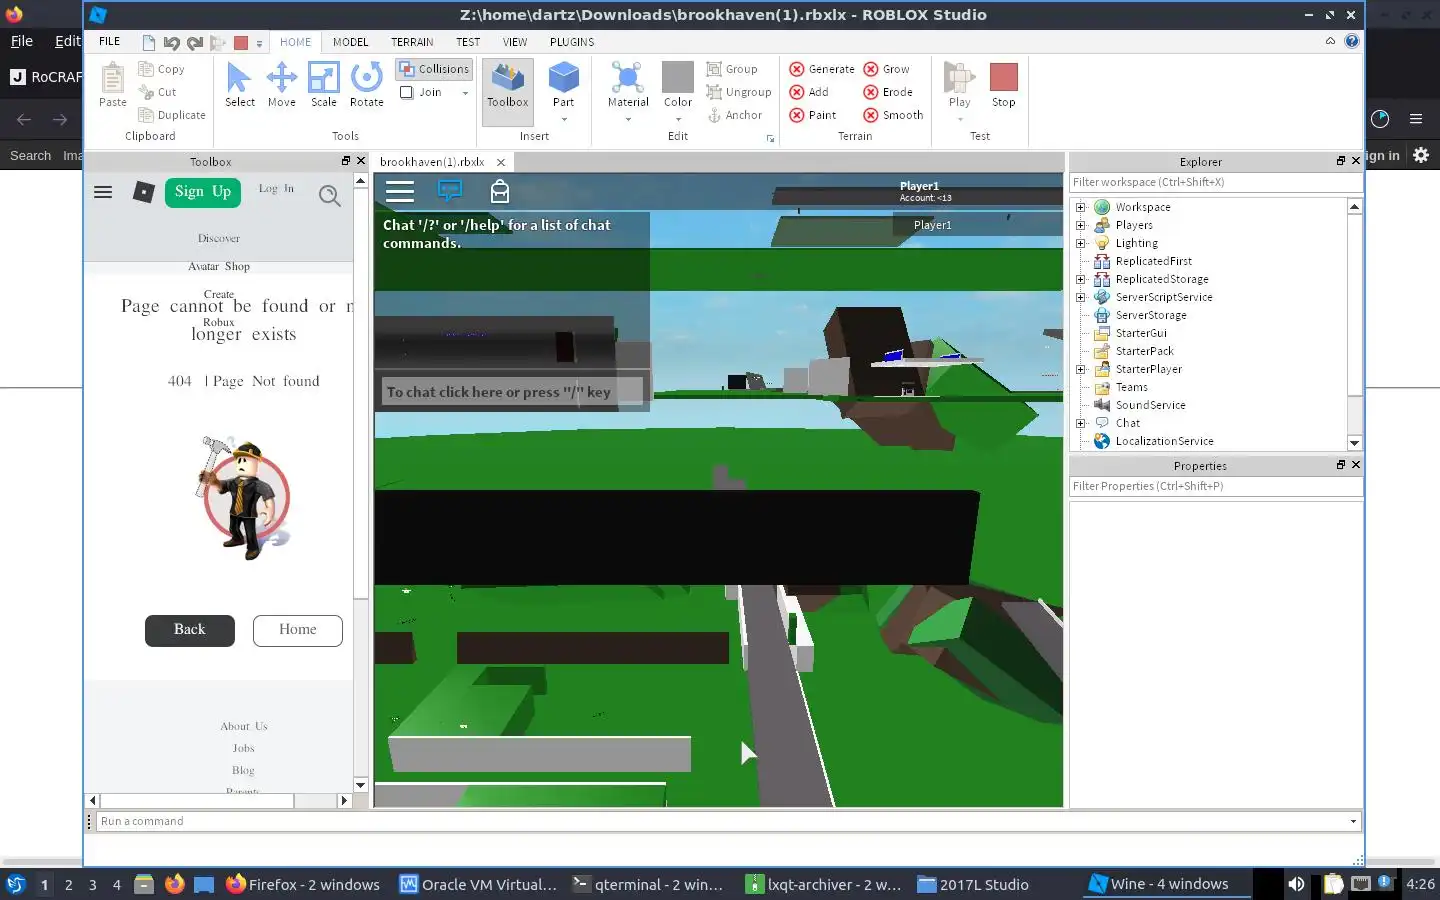Open the in-game chat icon
The height and width of the screenshot is (900, 1440).
coord(450,191)
